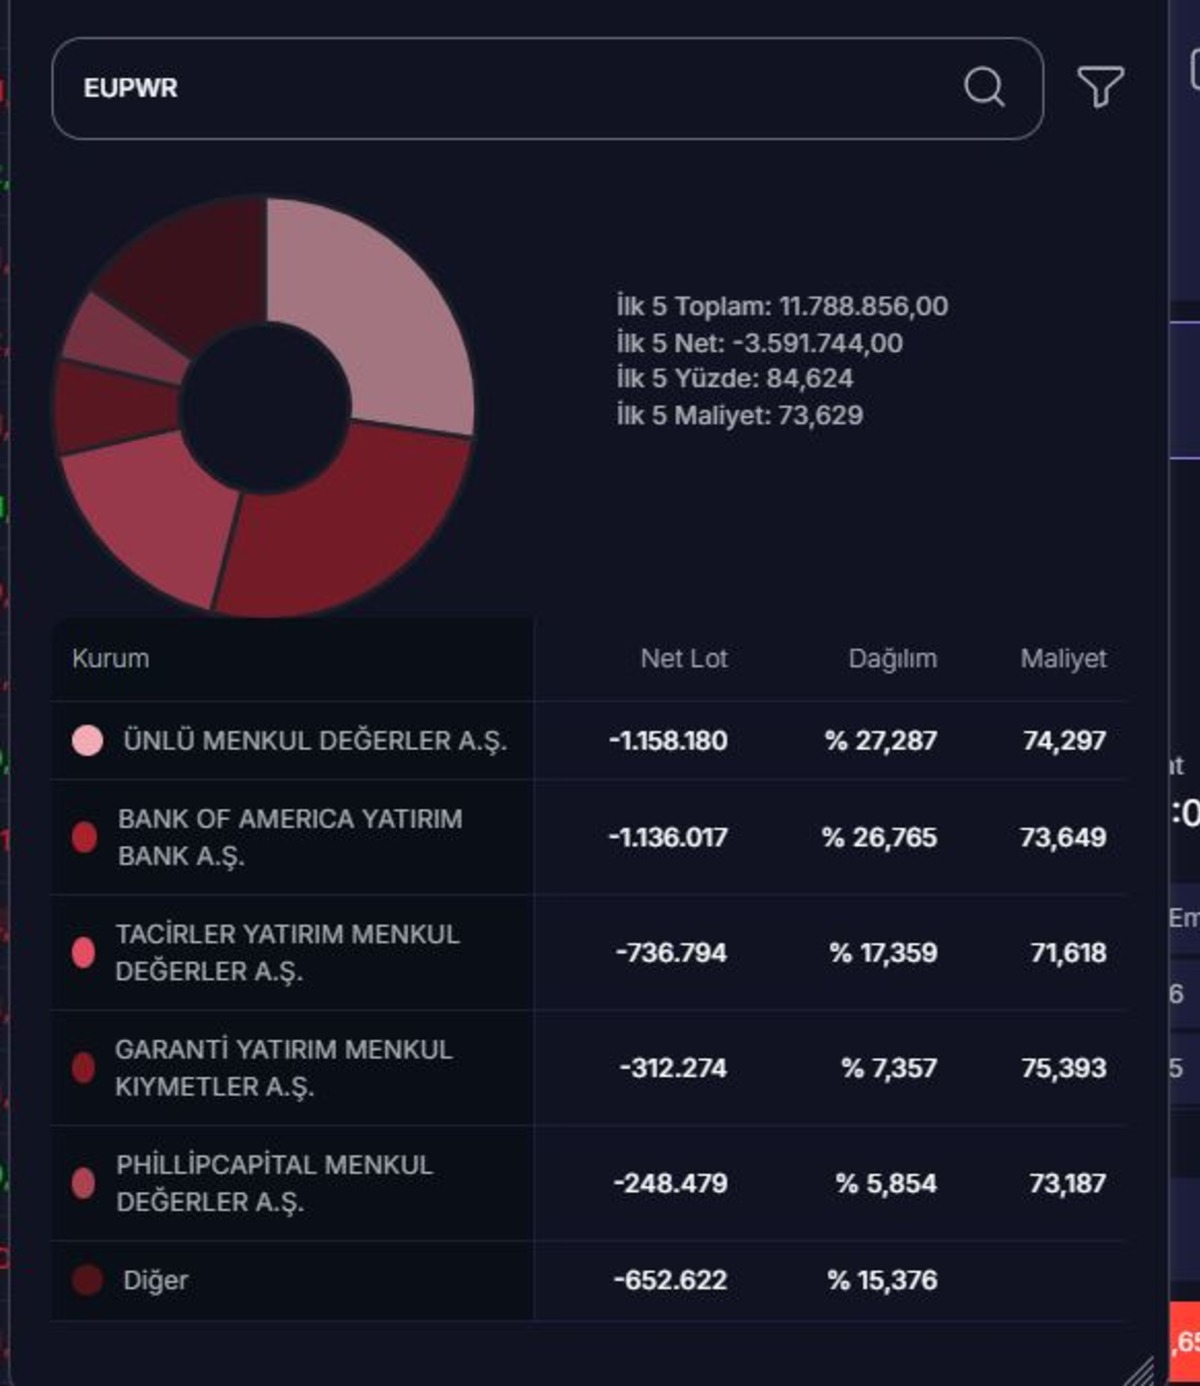Click net lot value -1.158.180
This screenshot has width=1200, height=1386.
pyautogui.click(x=668, y=740)
